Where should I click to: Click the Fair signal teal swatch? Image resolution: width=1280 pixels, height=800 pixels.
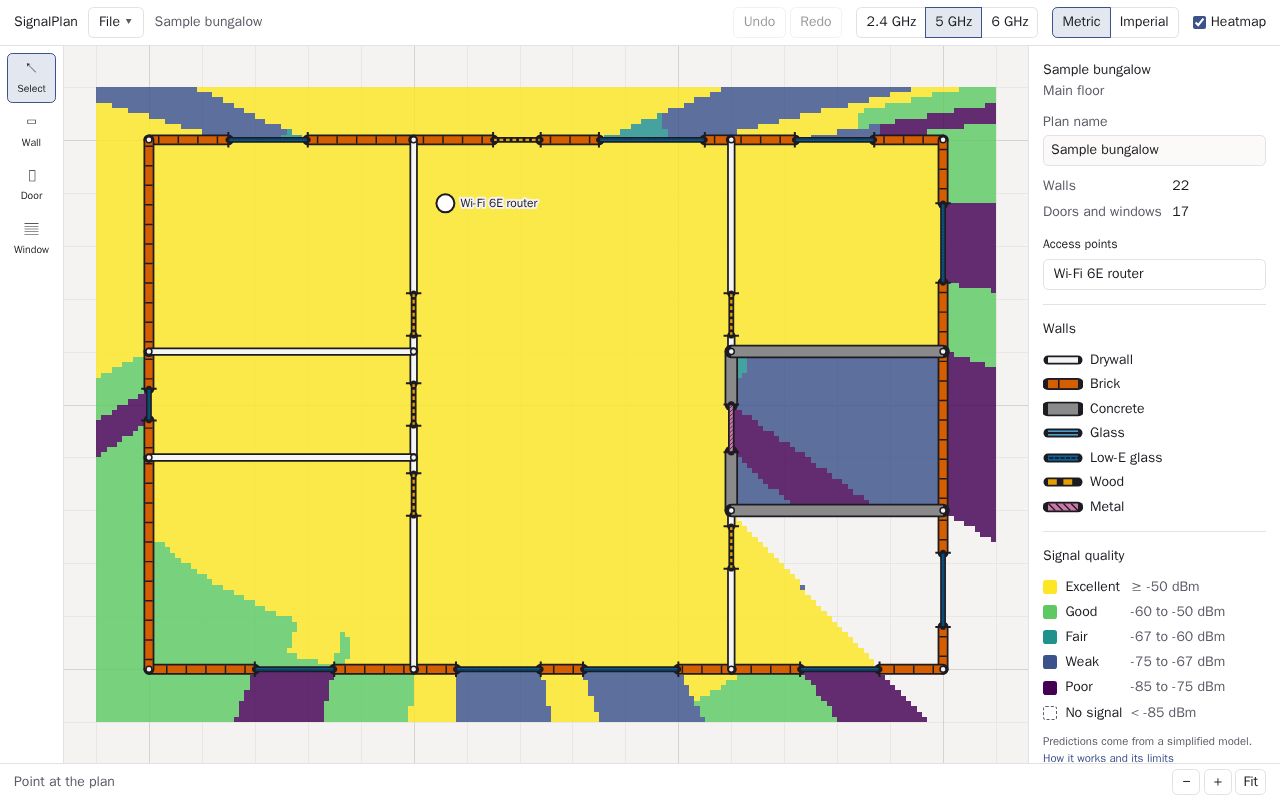[x=1050, y=637]
